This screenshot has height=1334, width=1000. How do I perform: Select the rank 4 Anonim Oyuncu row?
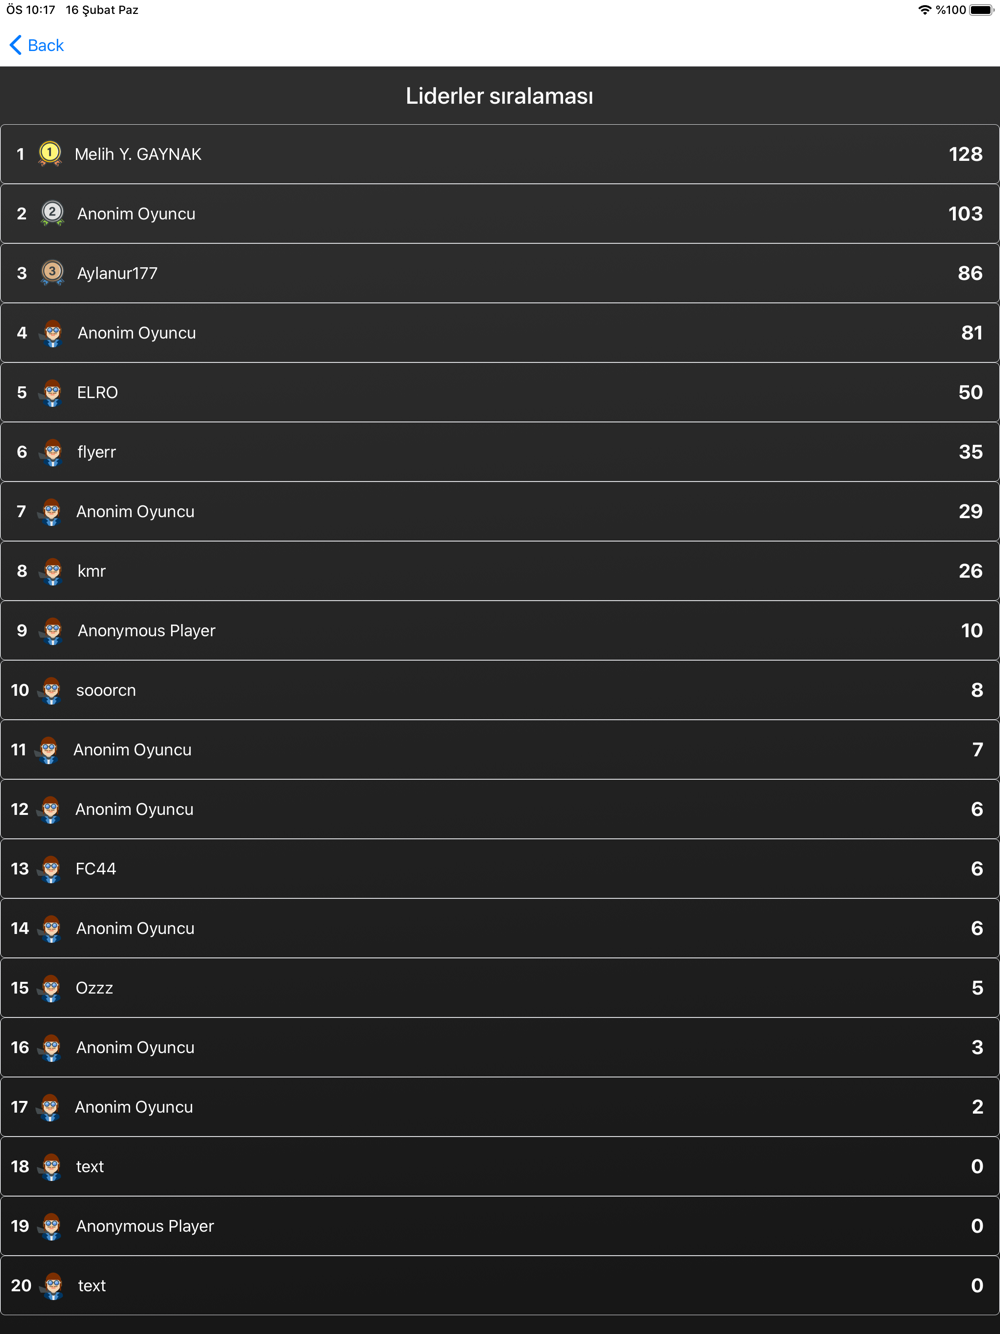tap(500, 333)
